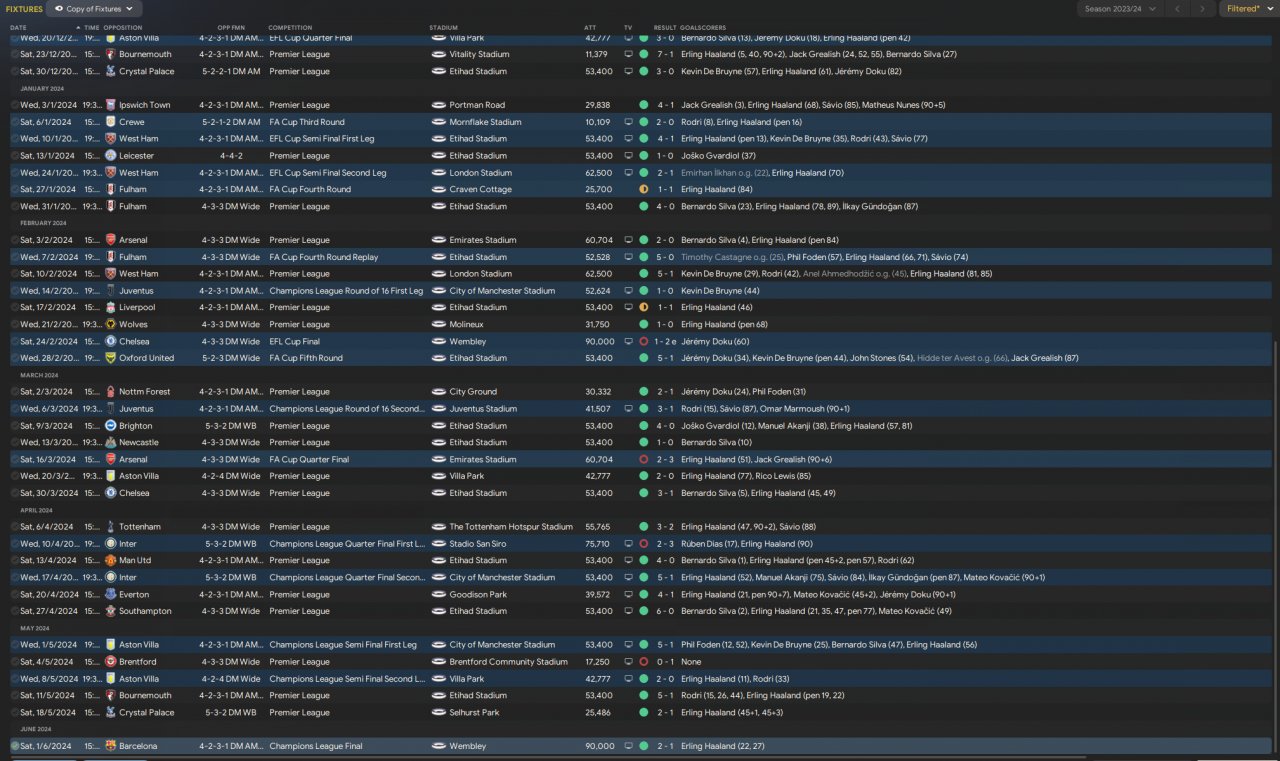Tick the selection circle for the Leicester fixture
The width and height of the screenshot is (1280, 761).
click(x=14, y=156)
